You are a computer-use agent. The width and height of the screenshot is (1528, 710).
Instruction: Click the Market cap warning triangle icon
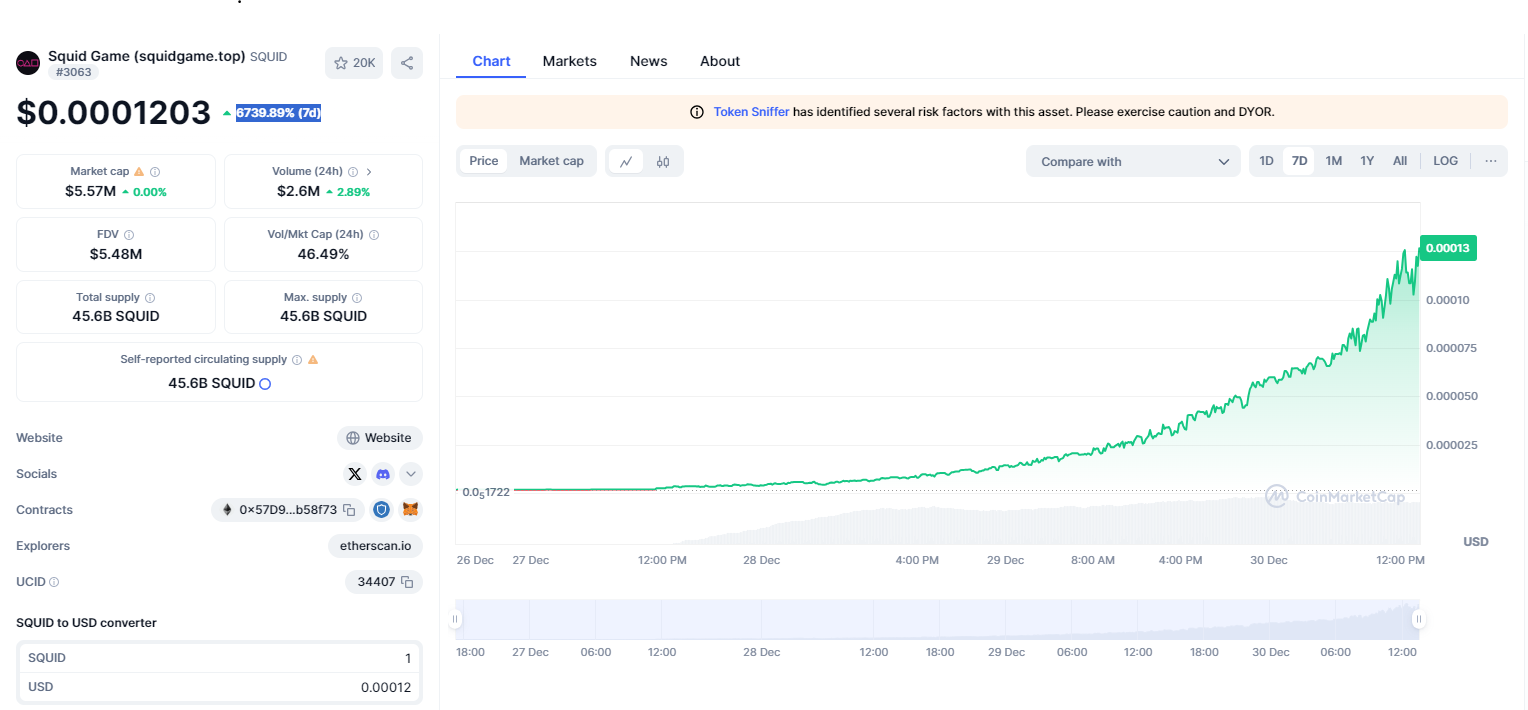pos(139,172)
